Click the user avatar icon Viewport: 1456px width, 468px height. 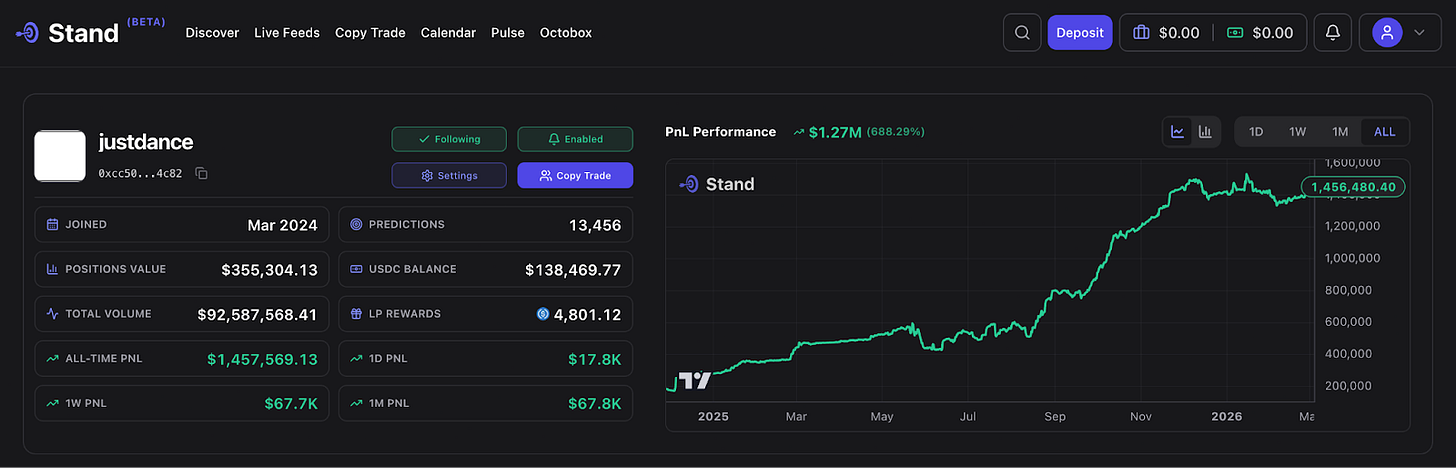pyautogui.click(x=1387, y=33)
